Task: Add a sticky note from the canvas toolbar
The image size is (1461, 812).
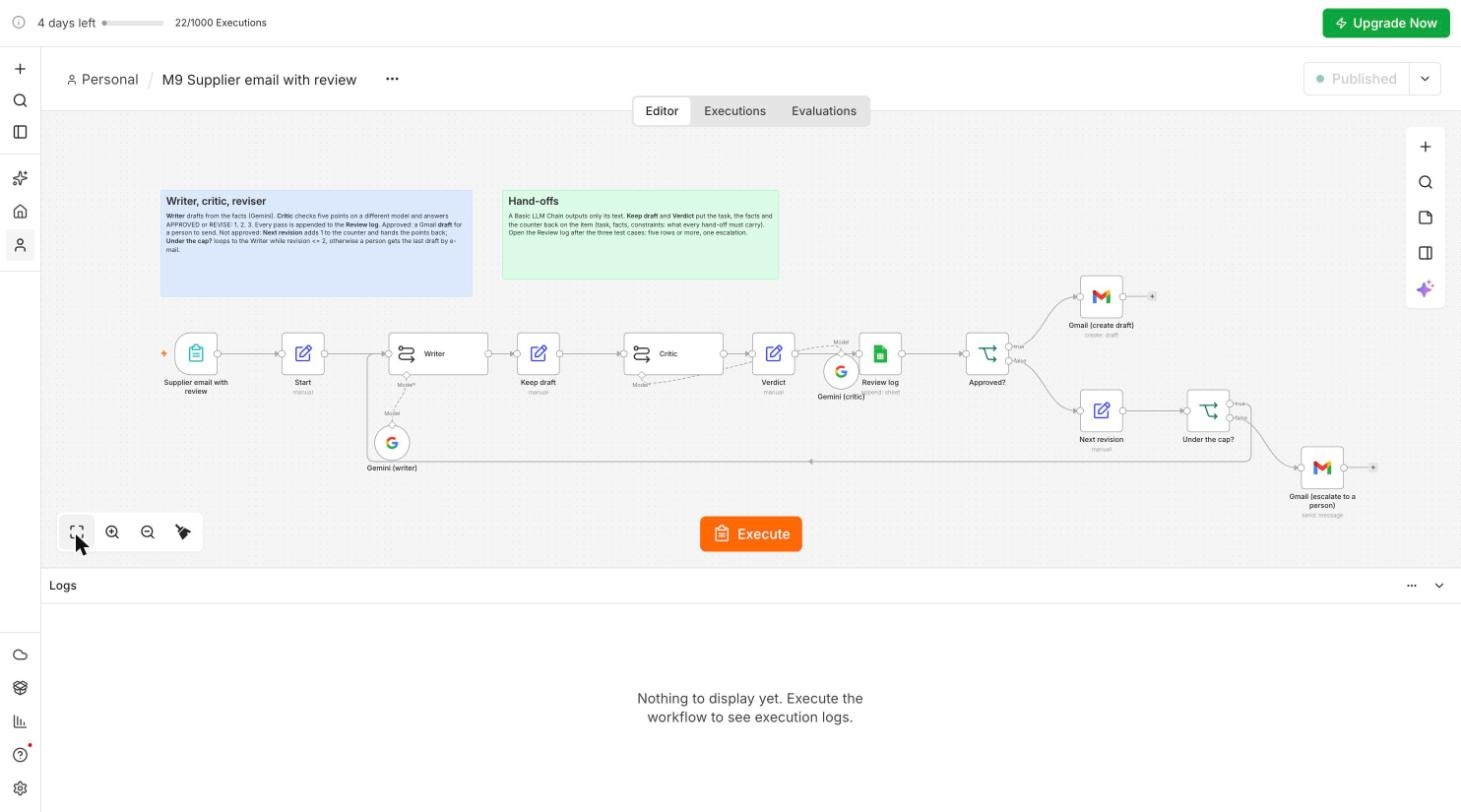Action: [1425, 218]
